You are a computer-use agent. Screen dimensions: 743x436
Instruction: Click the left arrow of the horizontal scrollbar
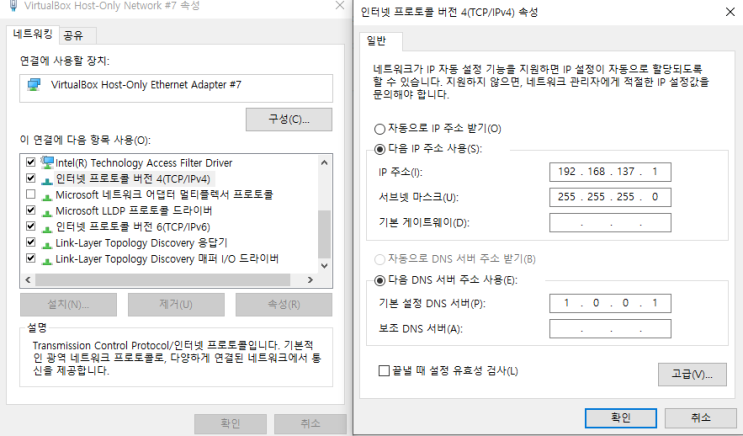click(x=28, y=280)
